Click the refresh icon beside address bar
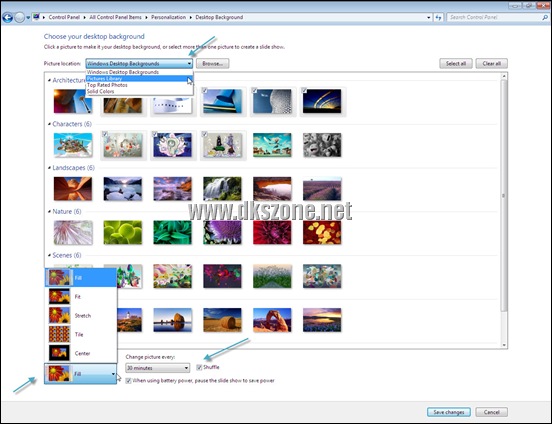 438,17
